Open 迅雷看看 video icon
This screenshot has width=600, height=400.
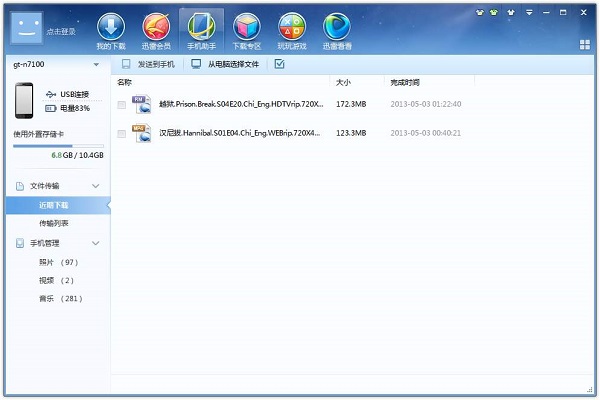pyautogui.click(x=337, y=31)
